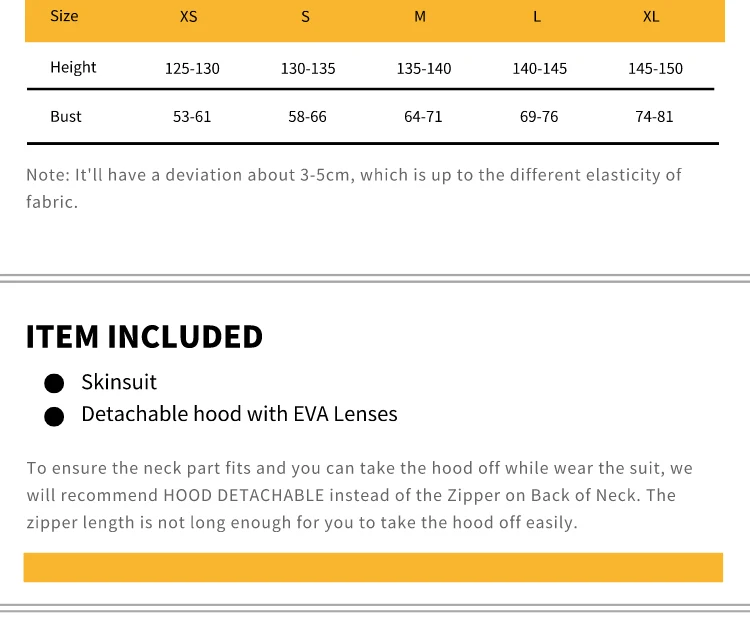Click the 125-130 height cell
750x625 pixels.
point(192,68)
